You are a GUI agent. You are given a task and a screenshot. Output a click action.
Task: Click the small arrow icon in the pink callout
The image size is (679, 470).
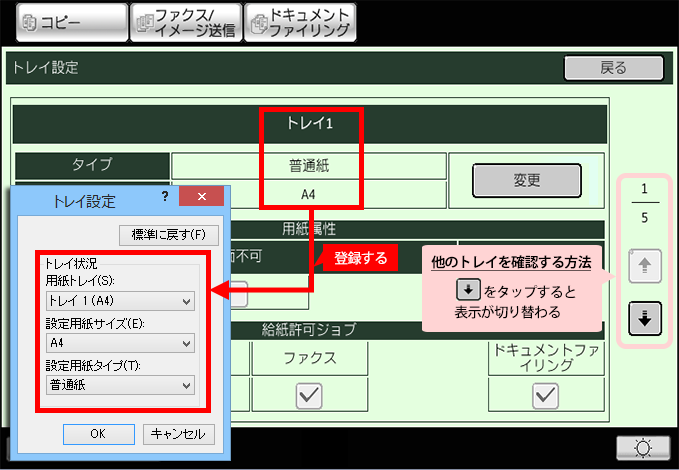tap(467, 290)
